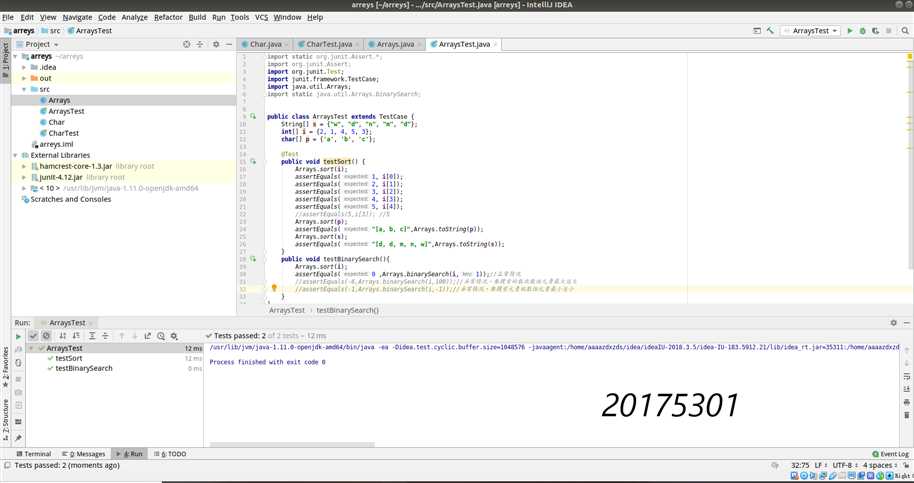
Task: Click the gray Stop button in top toolbar
Action: tap(889, 31)
